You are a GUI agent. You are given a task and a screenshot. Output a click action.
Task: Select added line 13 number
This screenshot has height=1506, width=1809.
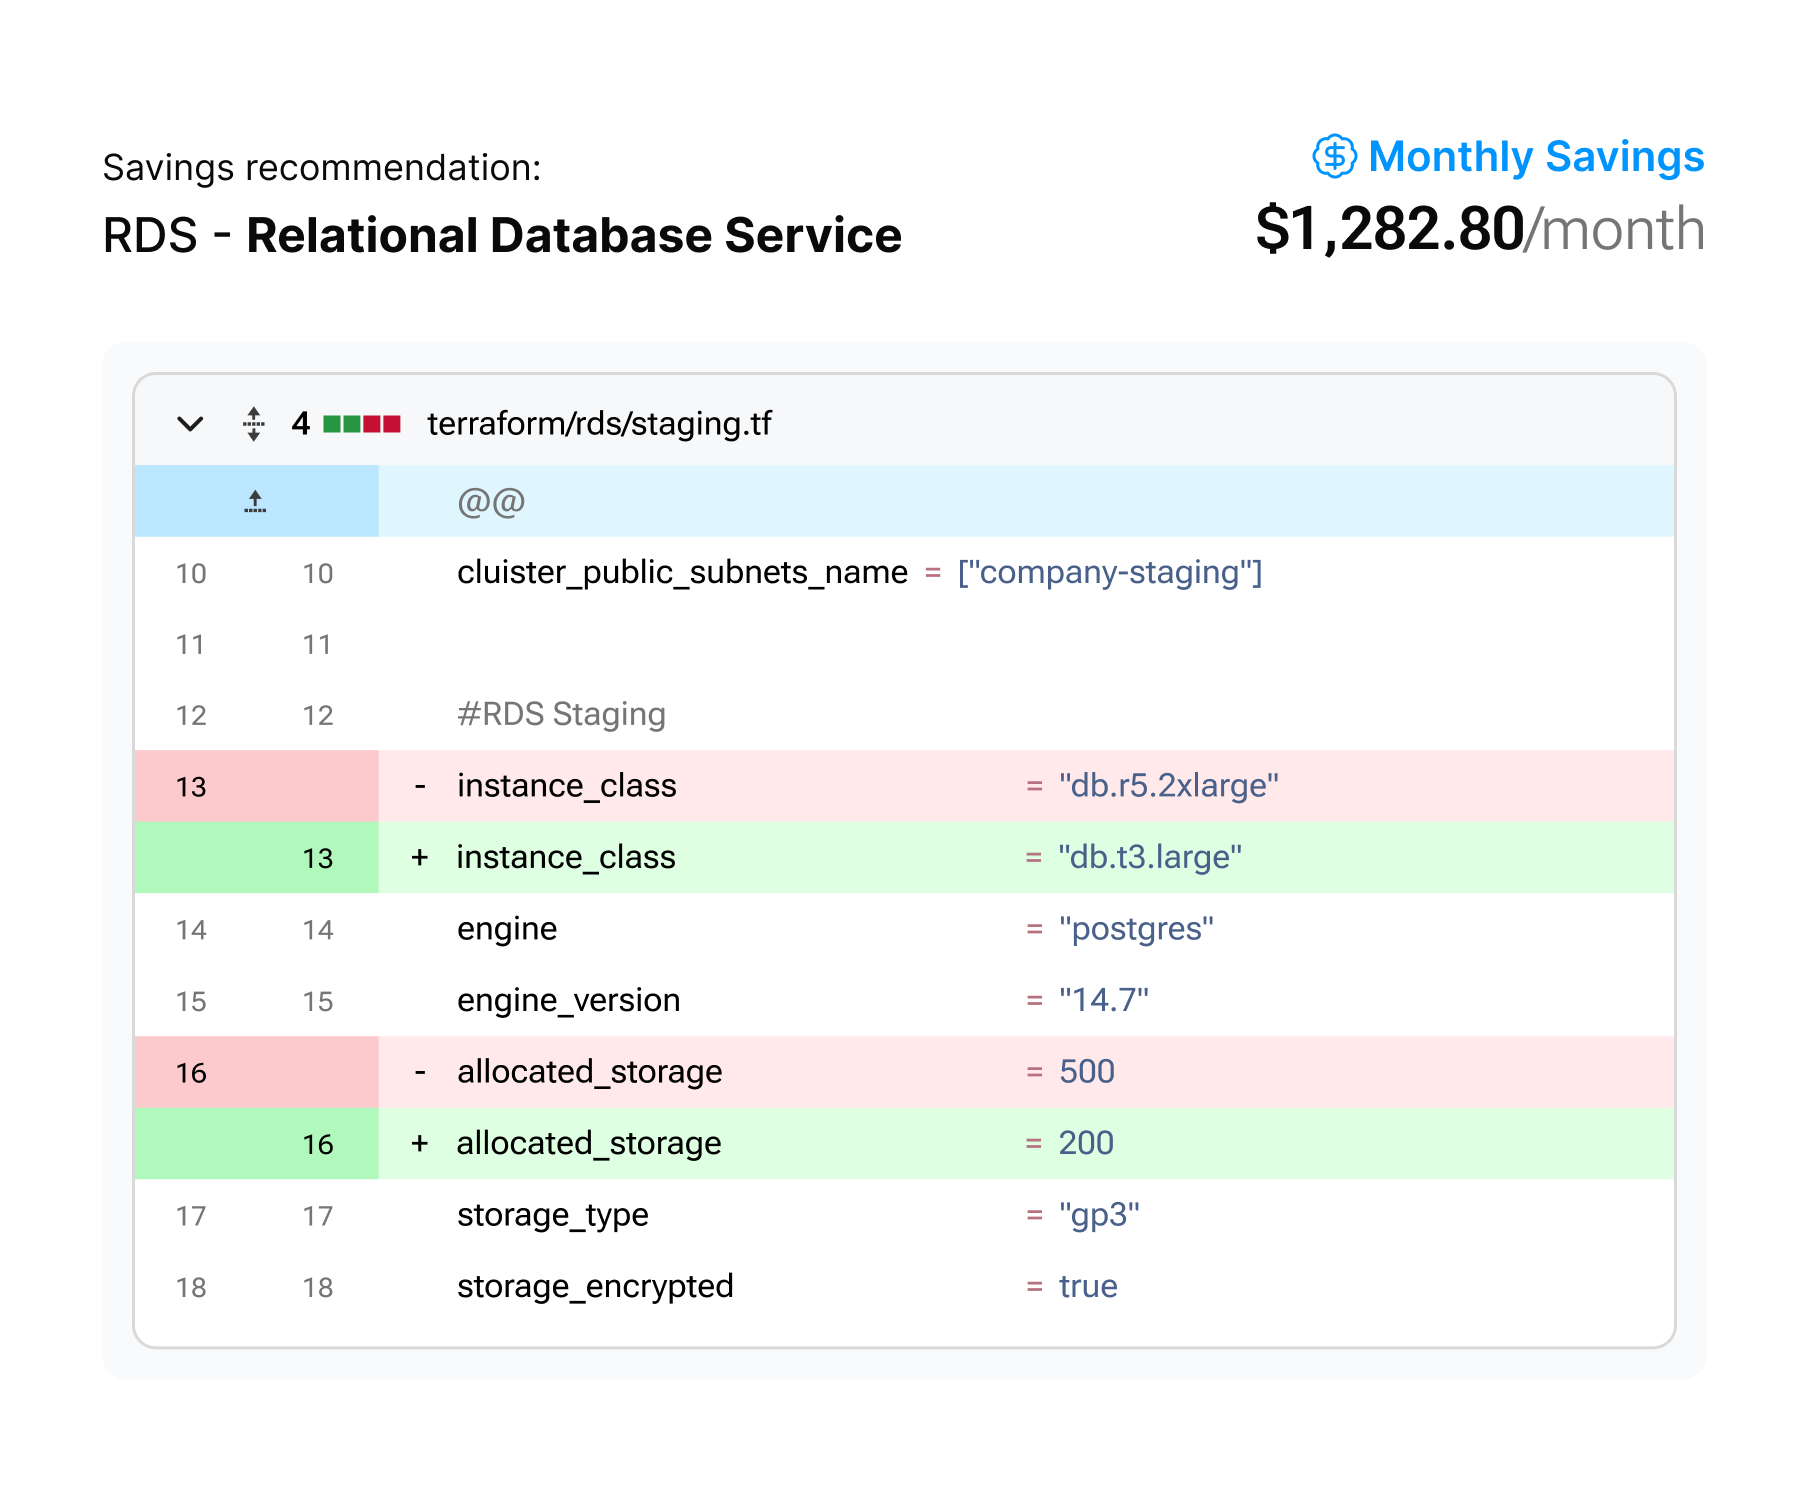(317, 858)
